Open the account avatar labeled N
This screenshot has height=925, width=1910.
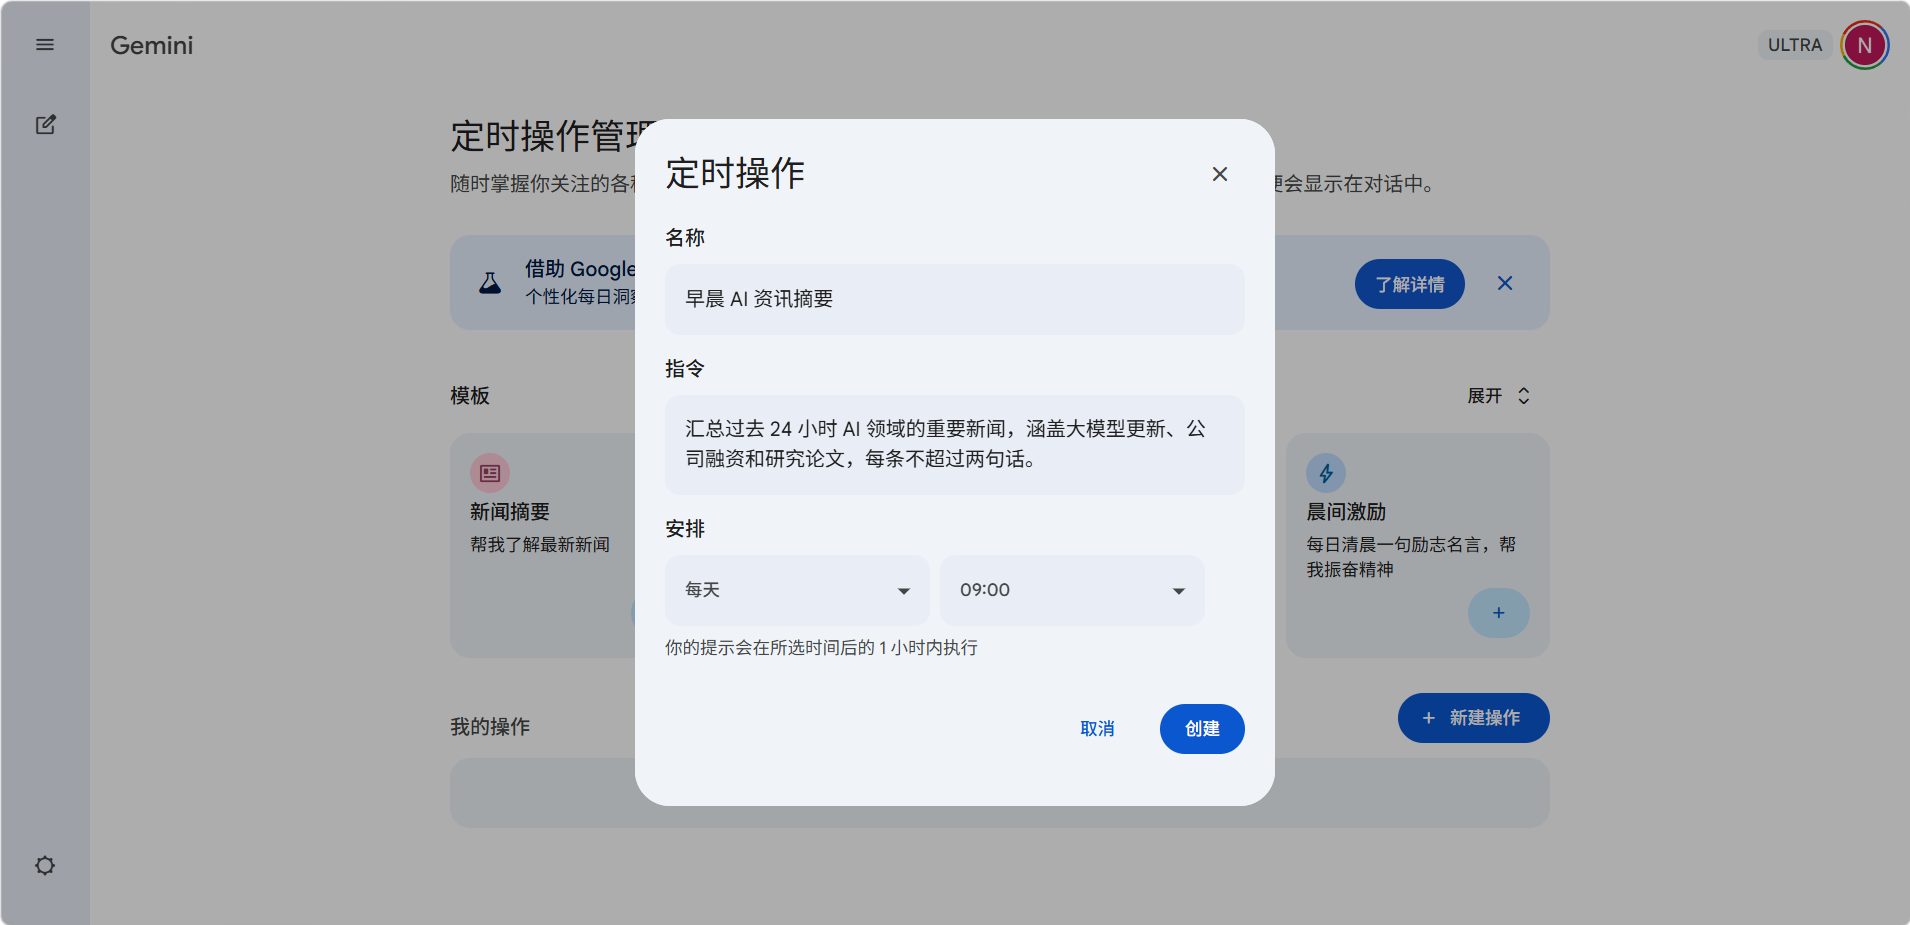point(1864,45)
